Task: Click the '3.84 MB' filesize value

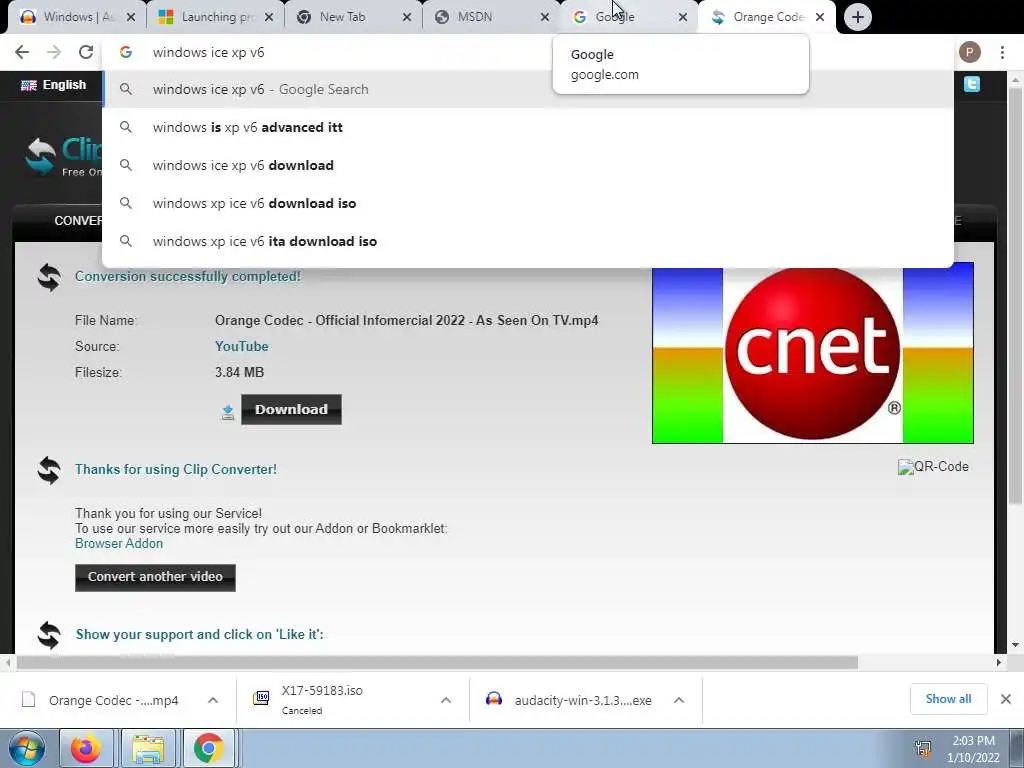Action: click(x=240, y=372)
